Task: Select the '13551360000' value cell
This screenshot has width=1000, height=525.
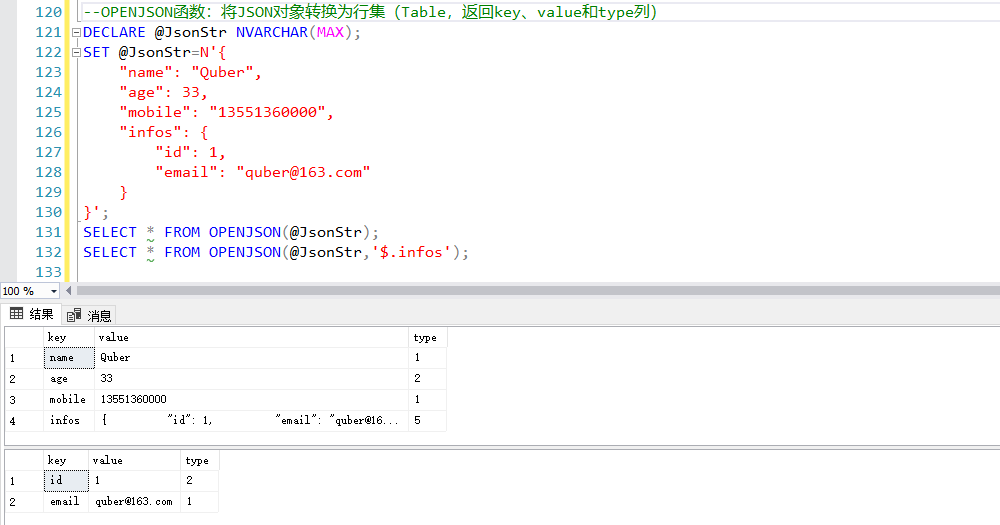Action: tap(251, 399)
